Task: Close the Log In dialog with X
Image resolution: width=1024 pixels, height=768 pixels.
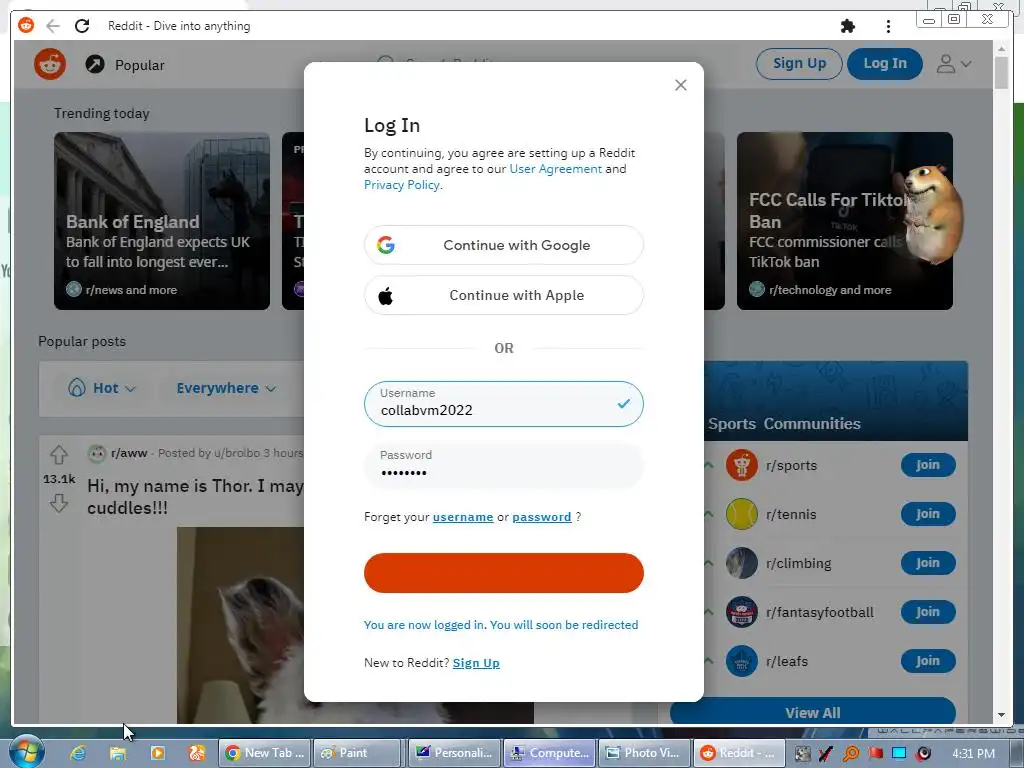Action: pyautogui.click(x=680, y=85)
